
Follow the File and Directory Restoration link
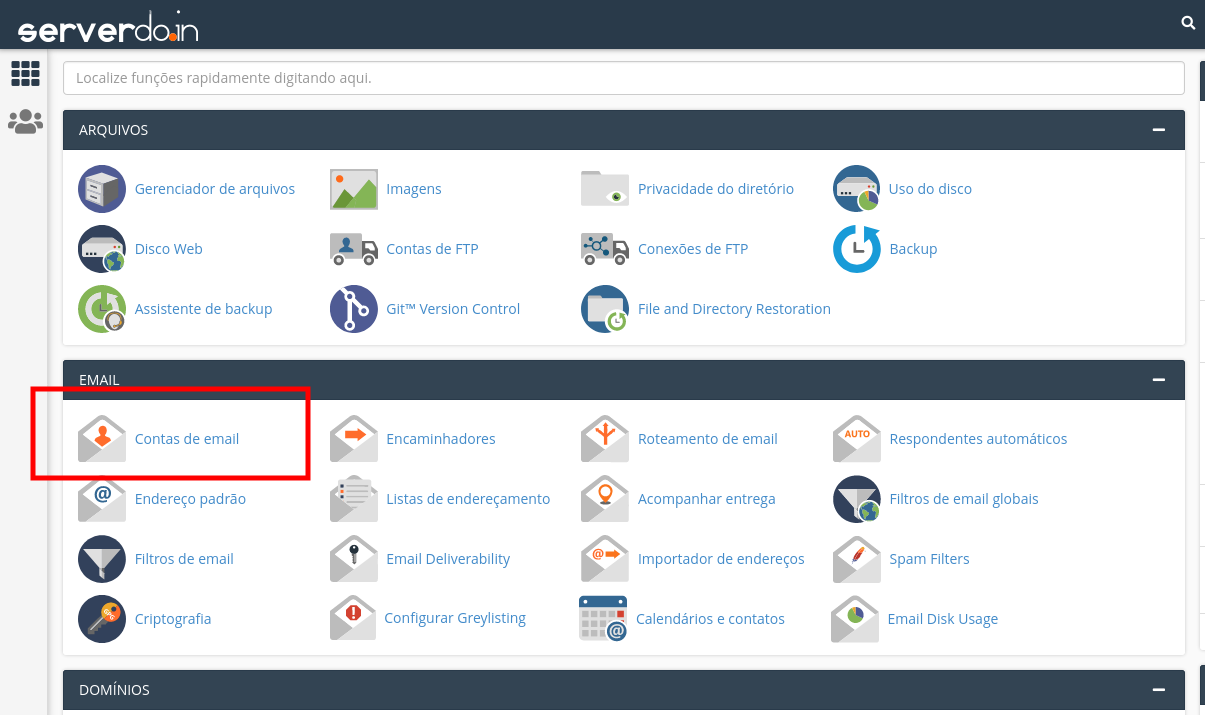(734, 309)
